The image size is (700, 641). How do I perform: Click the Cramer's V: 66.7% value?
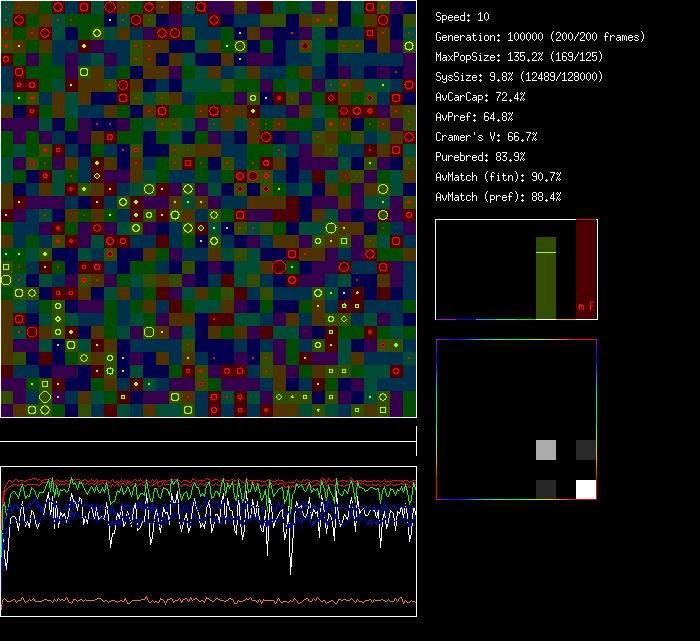486,137
